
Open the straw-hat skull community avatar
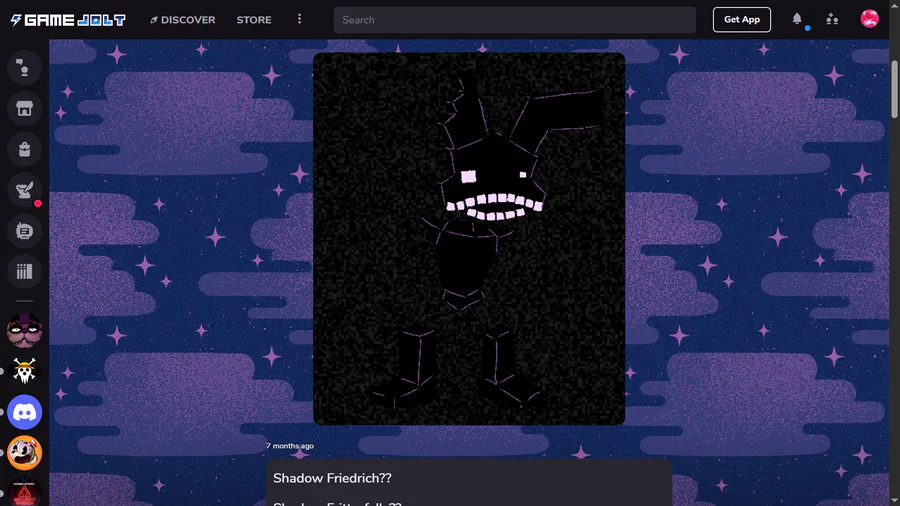tap(24, 371)
